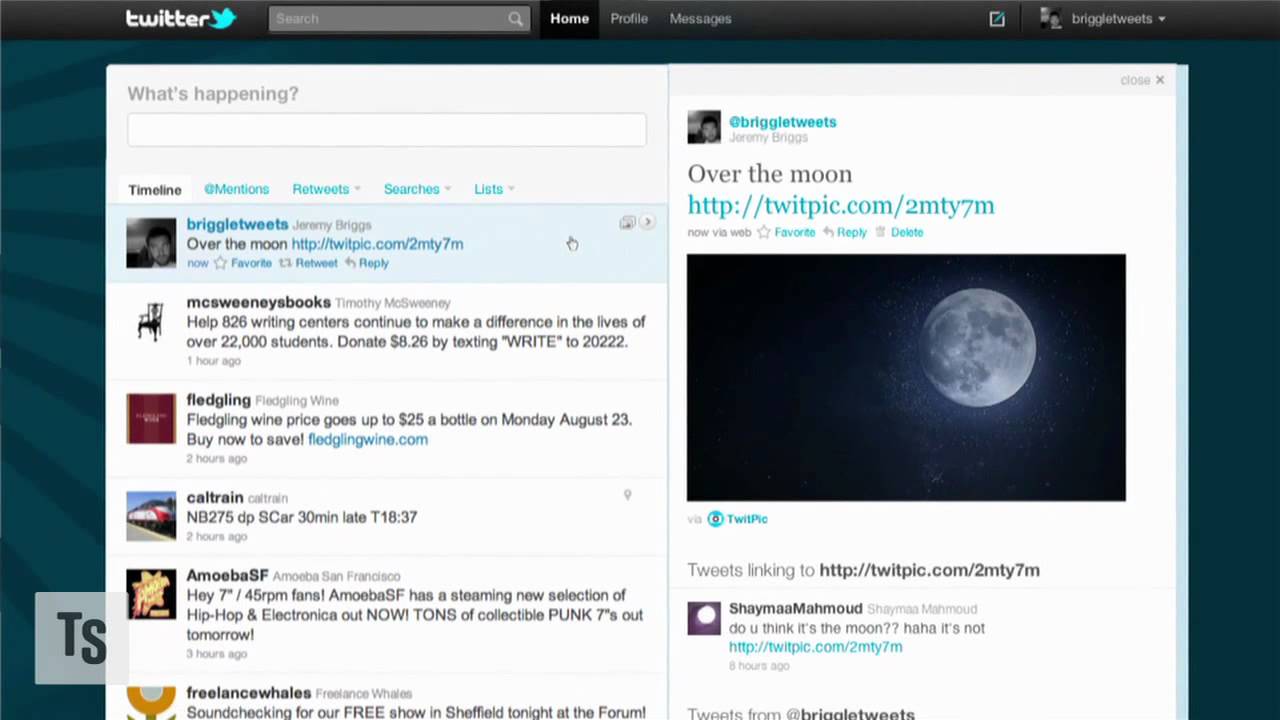Open the fledgling username link
The width and height of the screenshot is (1280, 720).
point(218,400)
